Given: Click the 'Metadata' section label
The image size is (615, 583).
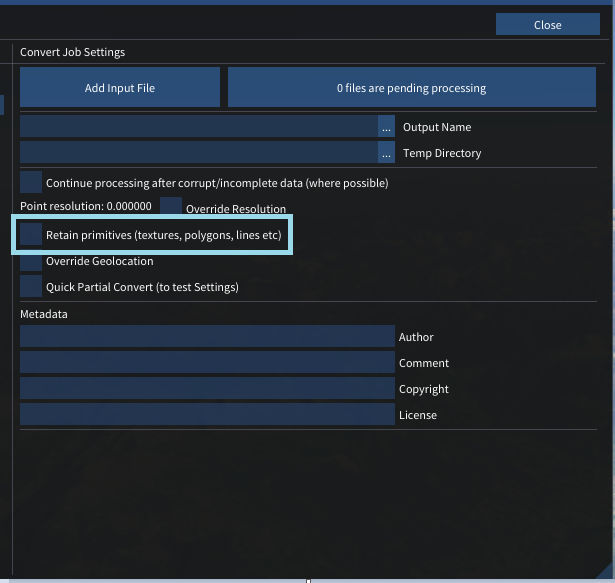Looking at the screenshot, I should coord(44,314).
